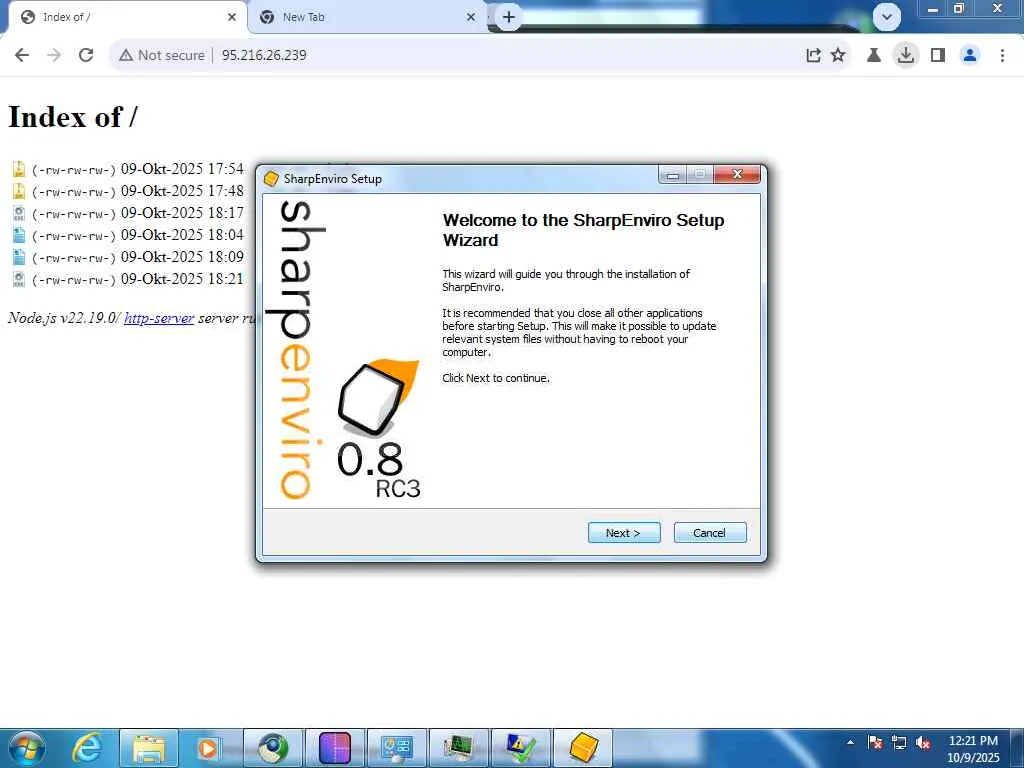Viewport: 1024px width, 768px height.
Task: Click the text 09-Okt-2025 18:17
Action: coord(182,213)
